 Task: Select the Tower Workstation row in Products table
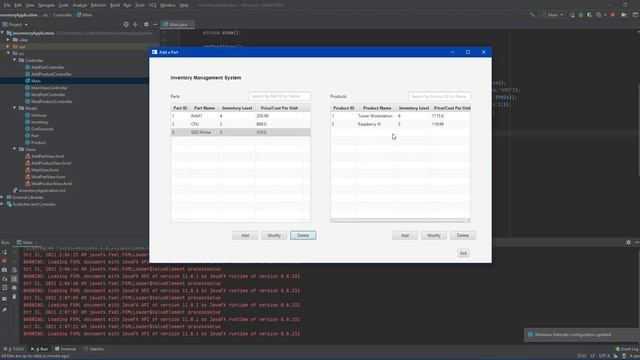[400, 116]
